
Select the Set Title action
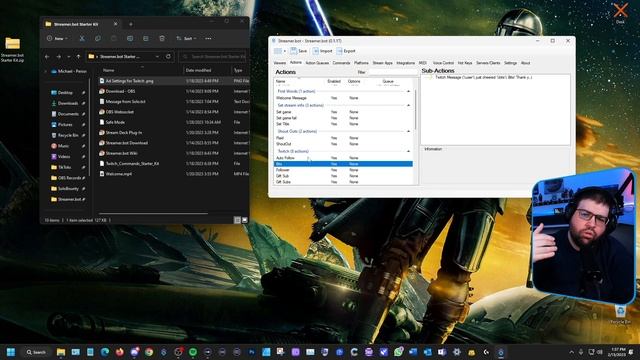coord(343,124)
